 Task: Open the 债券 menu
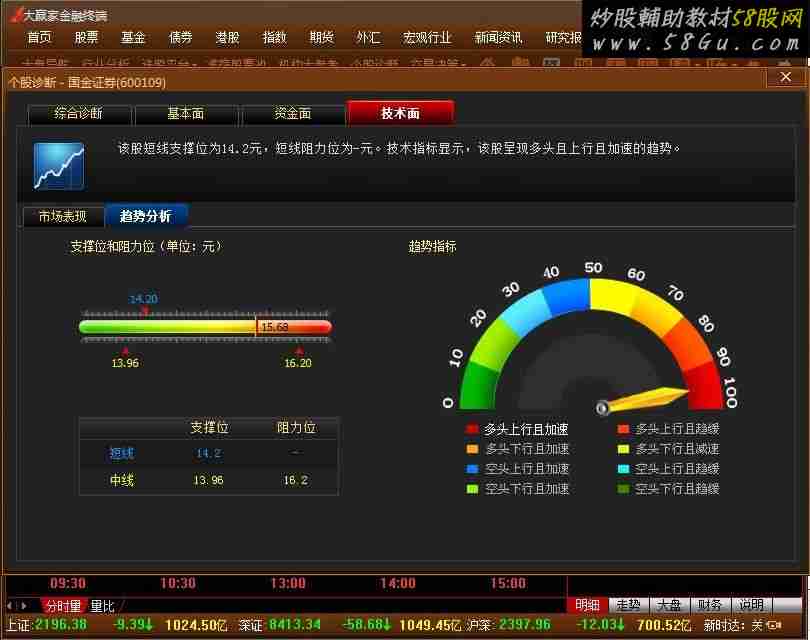click(x=180, y=37)
